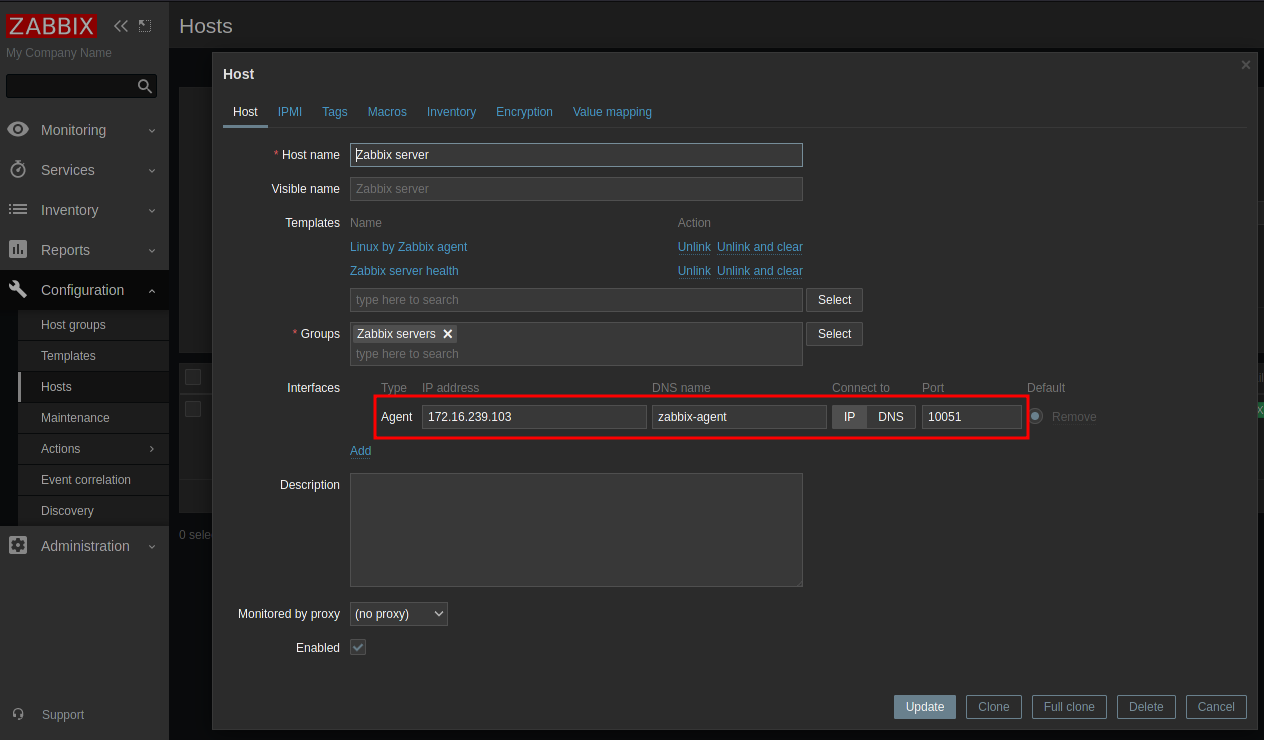Open the Linux by Zabbix agent template
1264x740 pixels.
pyautogui.click(x=408, y=247)
